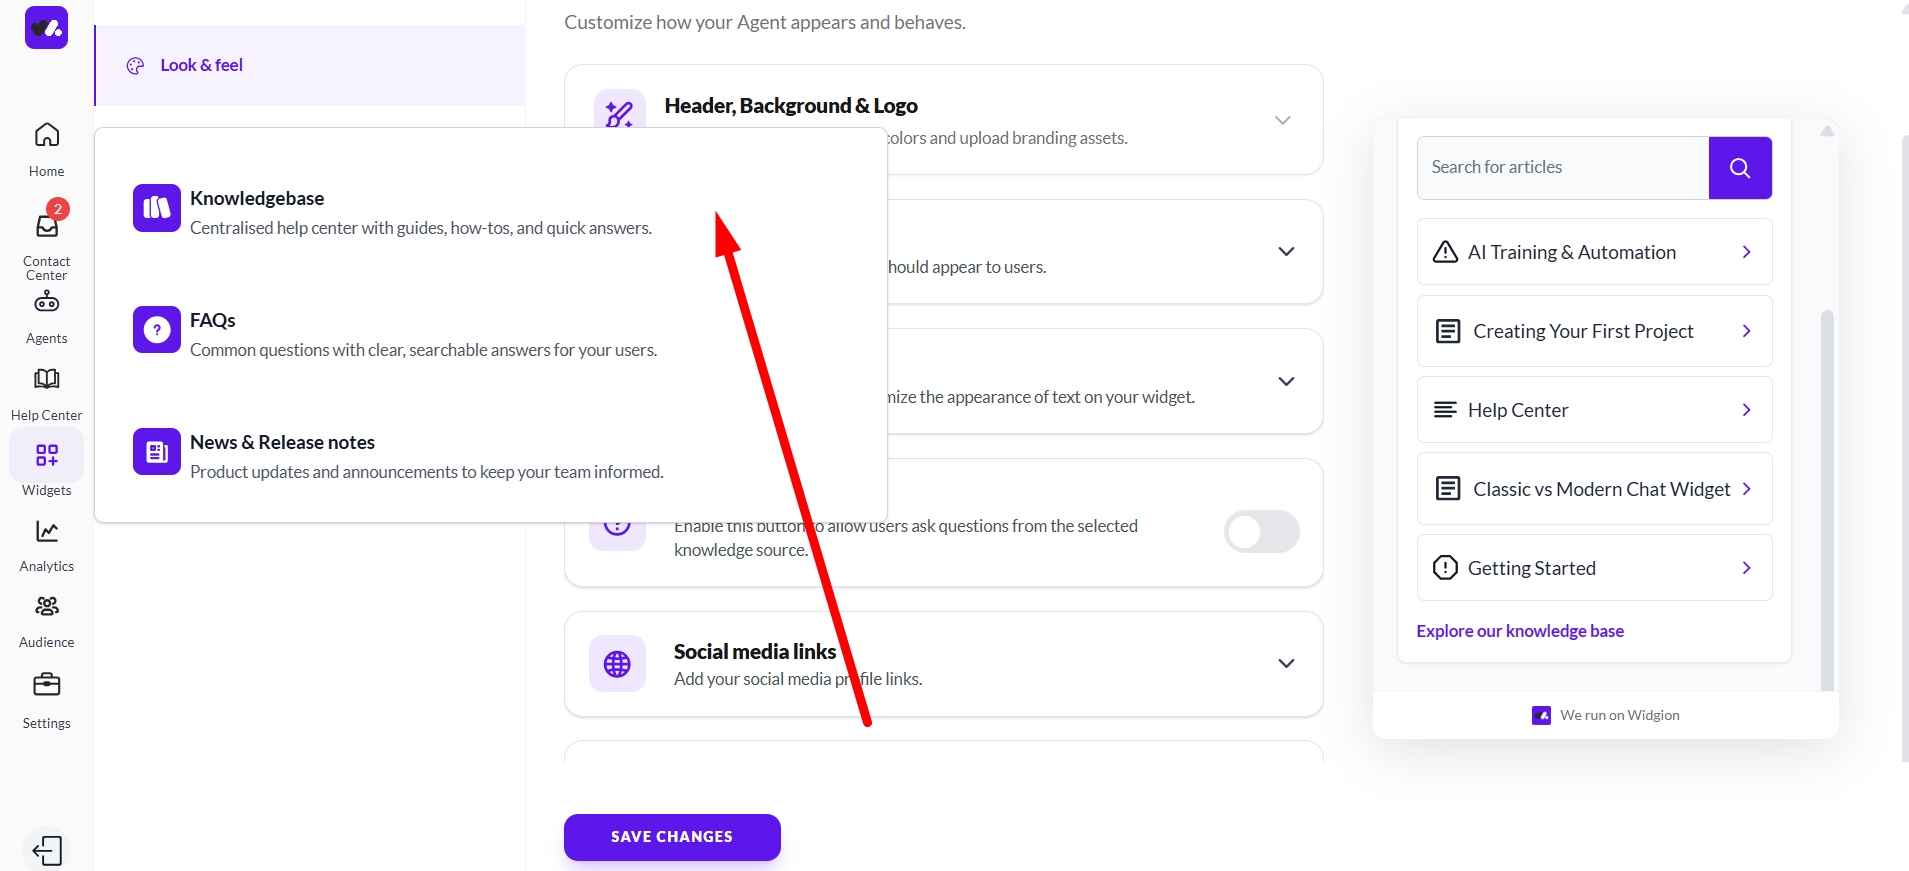Open the Home sidebar icon

tap(47, 135)
